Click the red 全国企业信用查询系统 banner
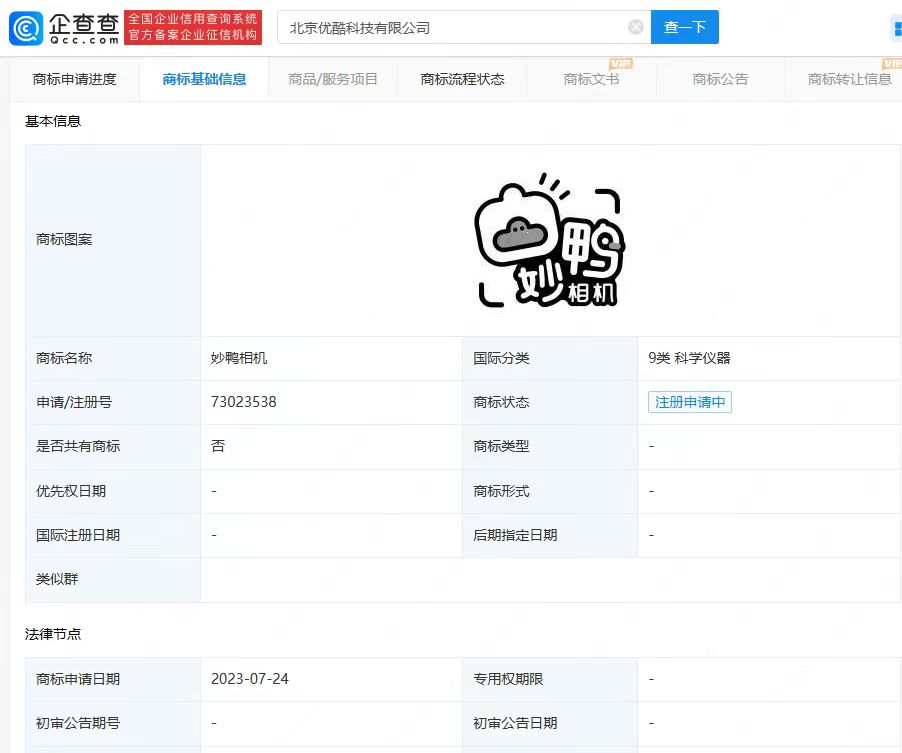Viewport: 902px width, 753px height. pos(193,27)
